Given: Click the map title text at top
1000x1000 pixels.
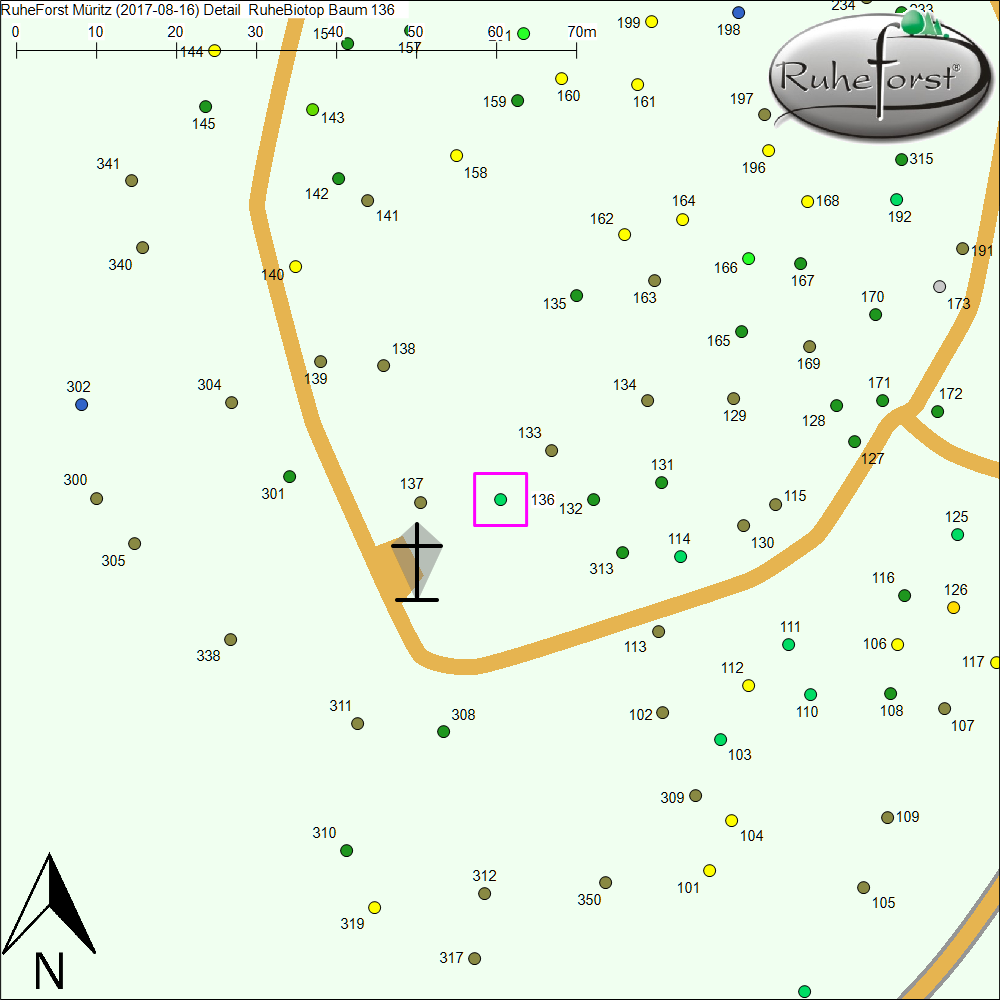Looking at the screenshot, I should coord(198,9).
